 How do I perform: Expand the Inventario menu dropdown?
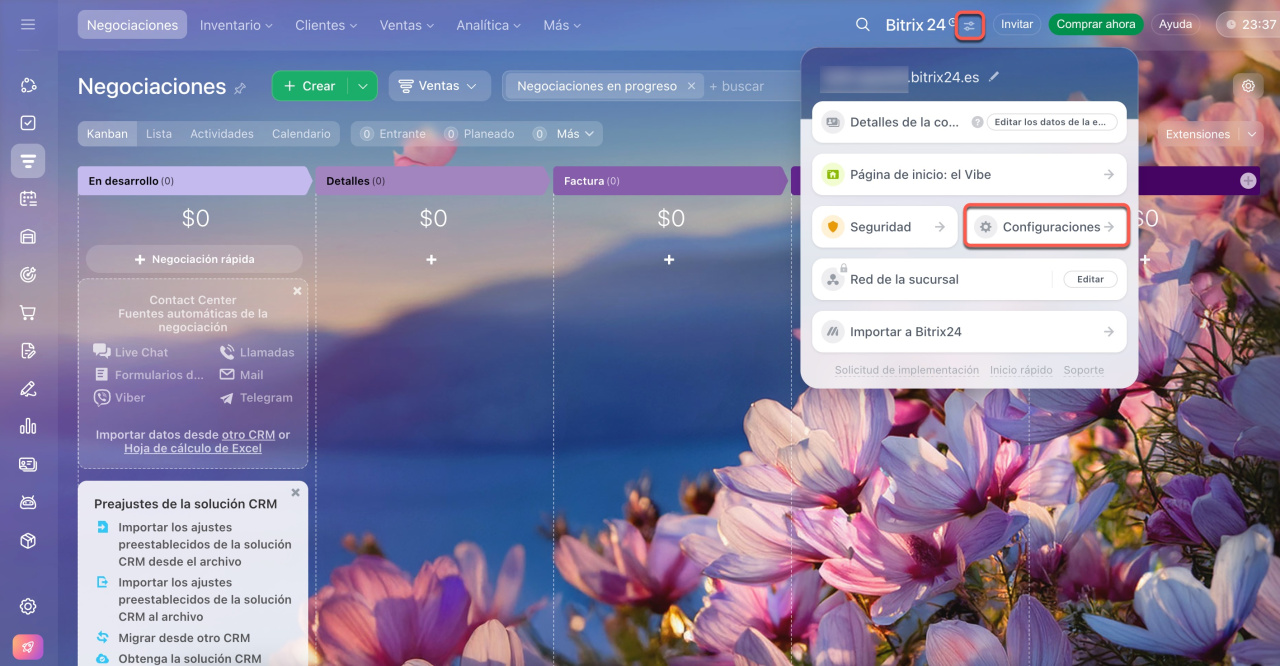(236, 25)
